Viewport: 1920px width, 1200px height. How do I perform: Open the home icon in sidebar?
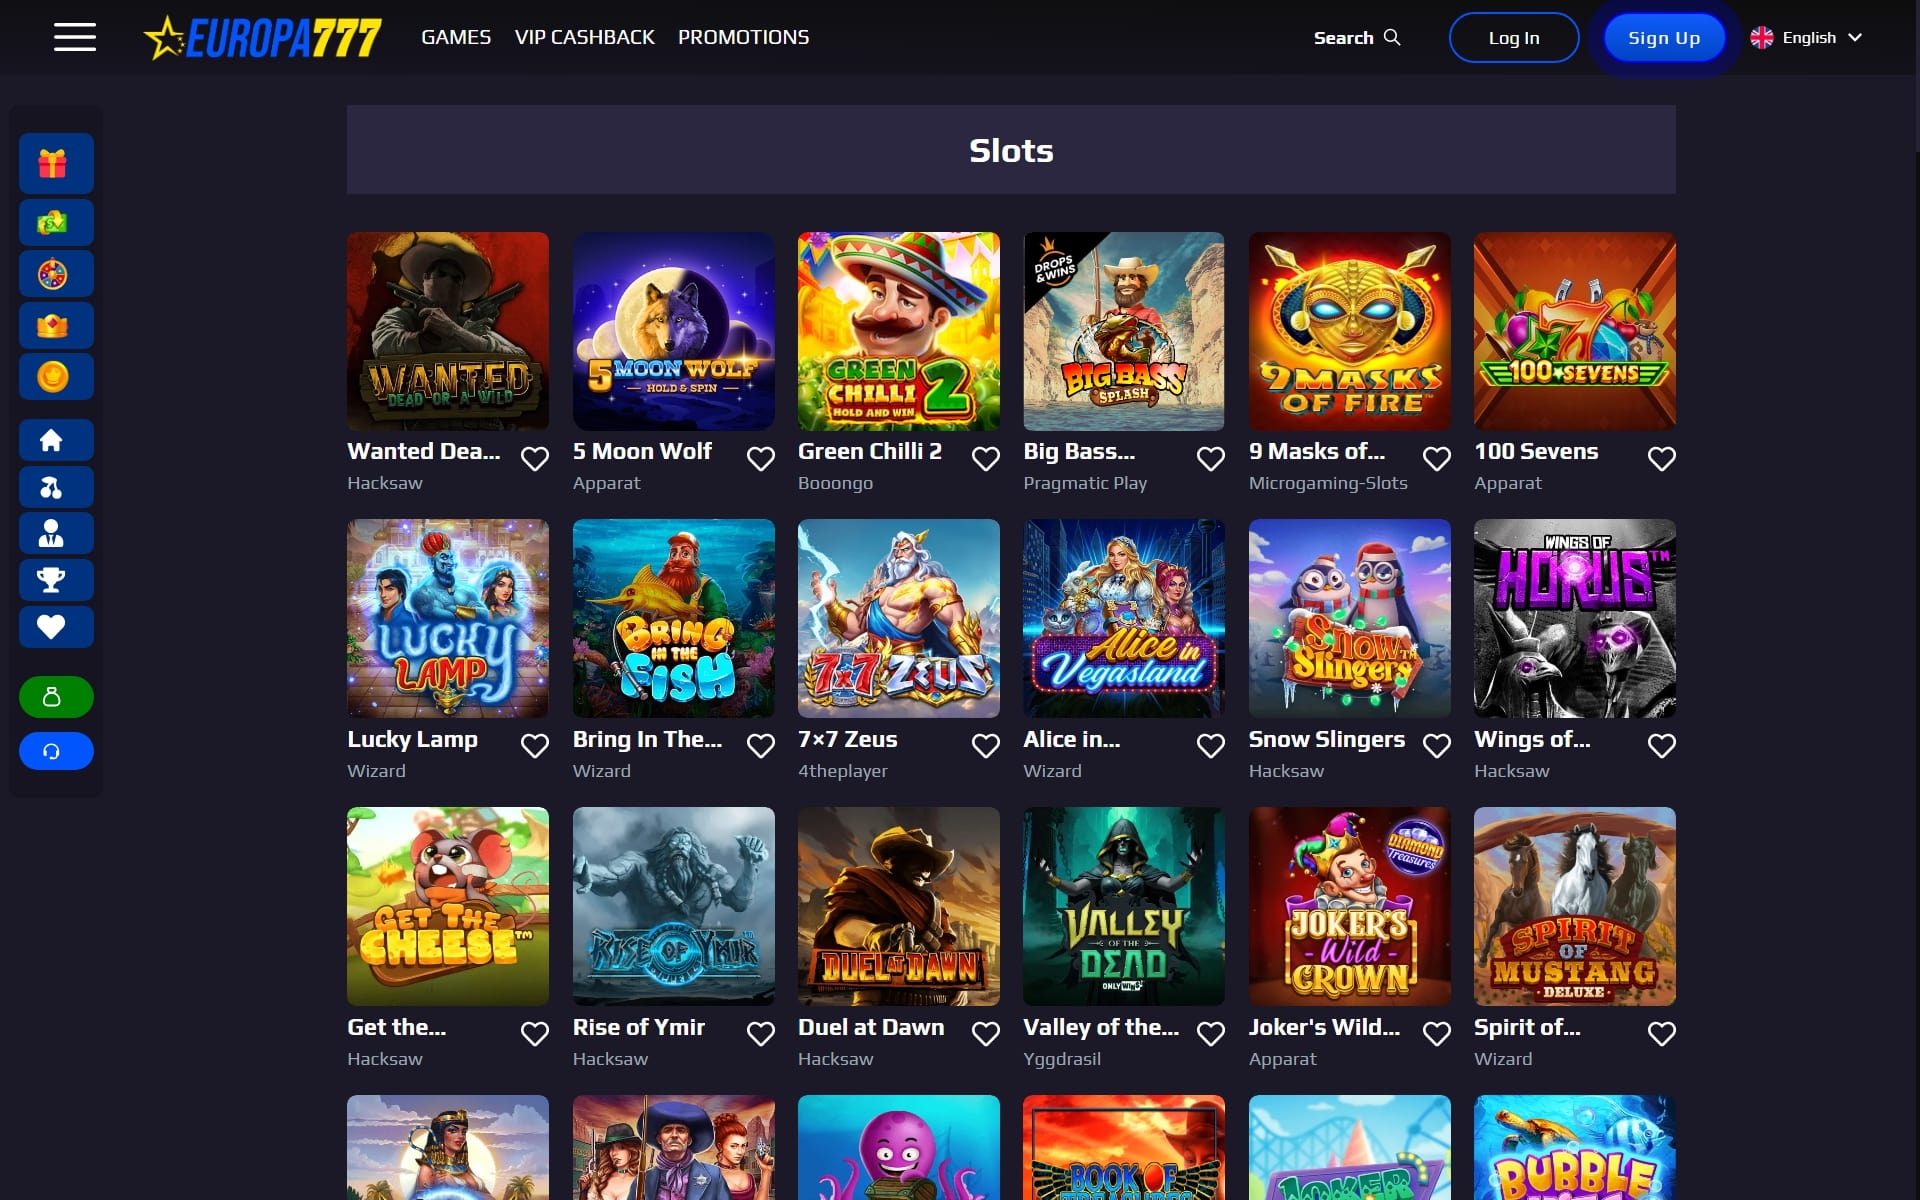point(56,440)
